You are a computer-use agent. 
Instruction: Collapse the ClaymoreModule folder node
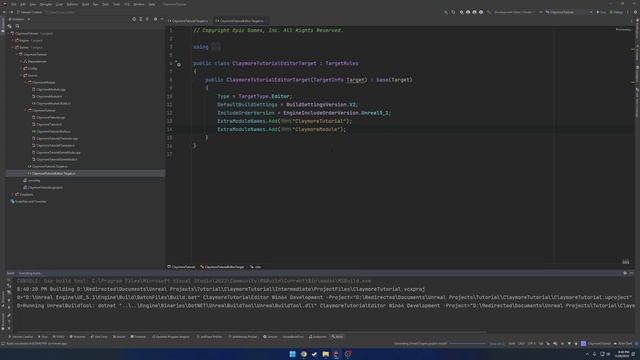click(x=25, y=82)
